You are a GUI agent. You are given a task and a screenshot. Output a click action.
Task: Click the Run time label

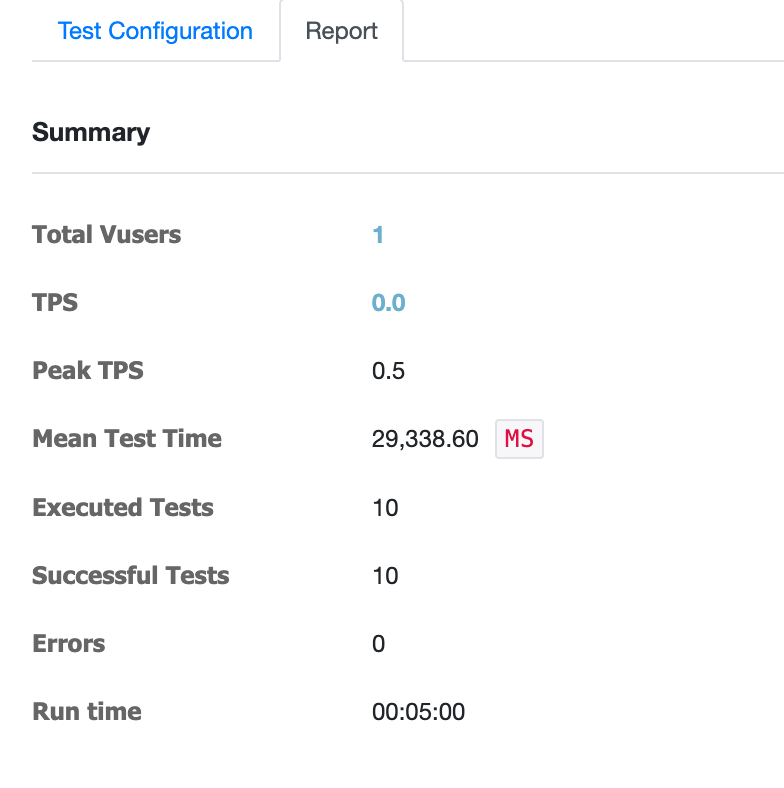point(87,712)
